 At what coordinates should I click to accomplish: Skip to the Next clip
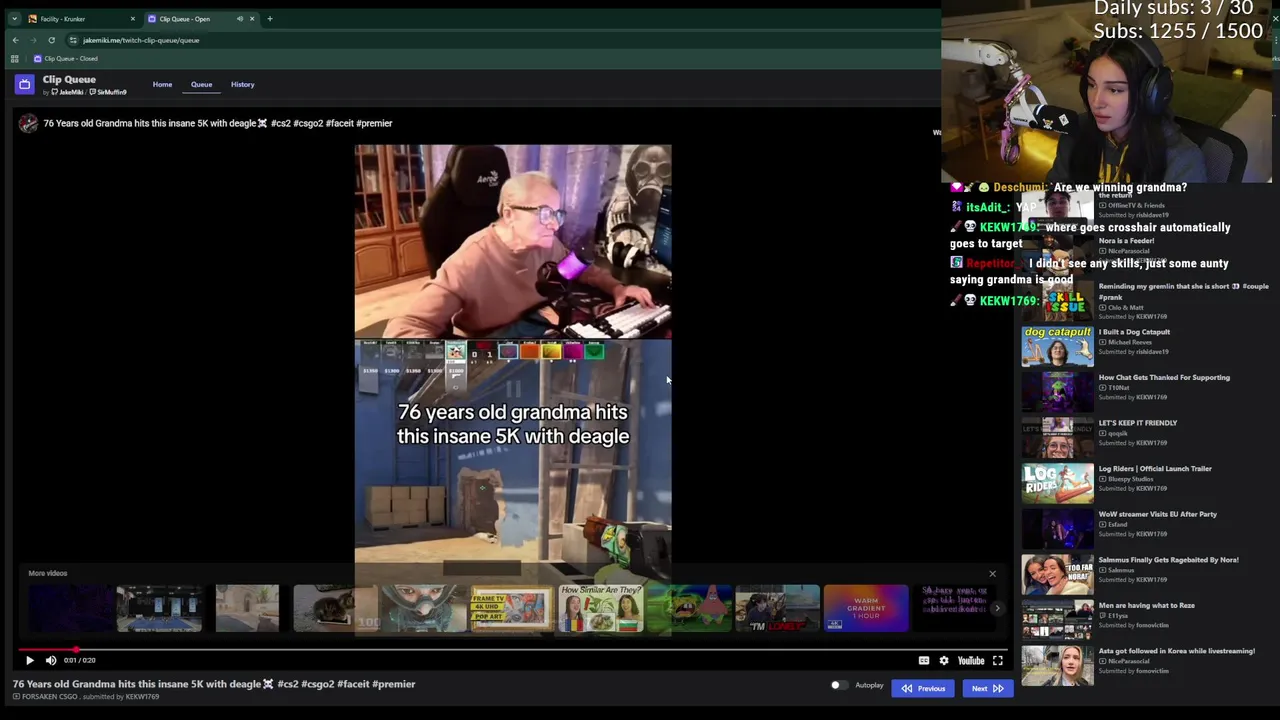pyautogui.click(x=987, y=688)
